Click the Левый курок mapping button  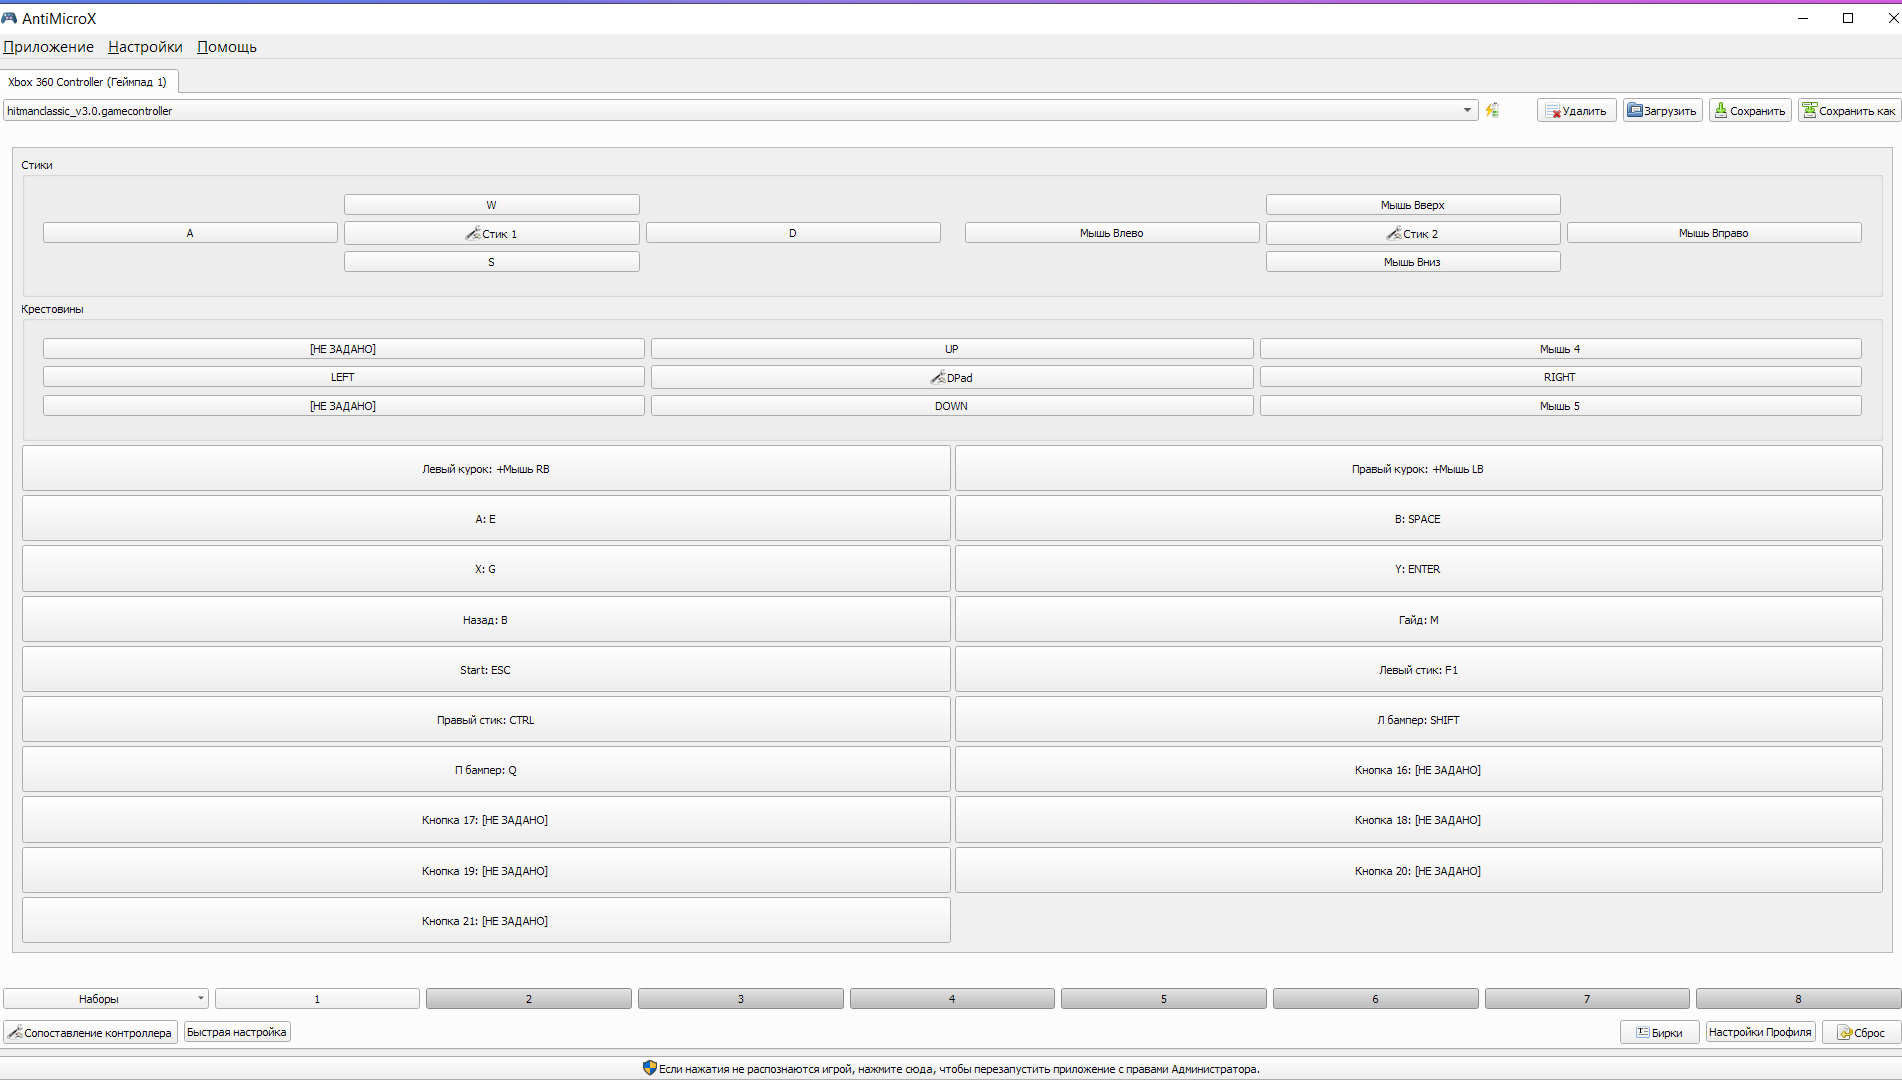pyautogui.click(x=486, y=469)
